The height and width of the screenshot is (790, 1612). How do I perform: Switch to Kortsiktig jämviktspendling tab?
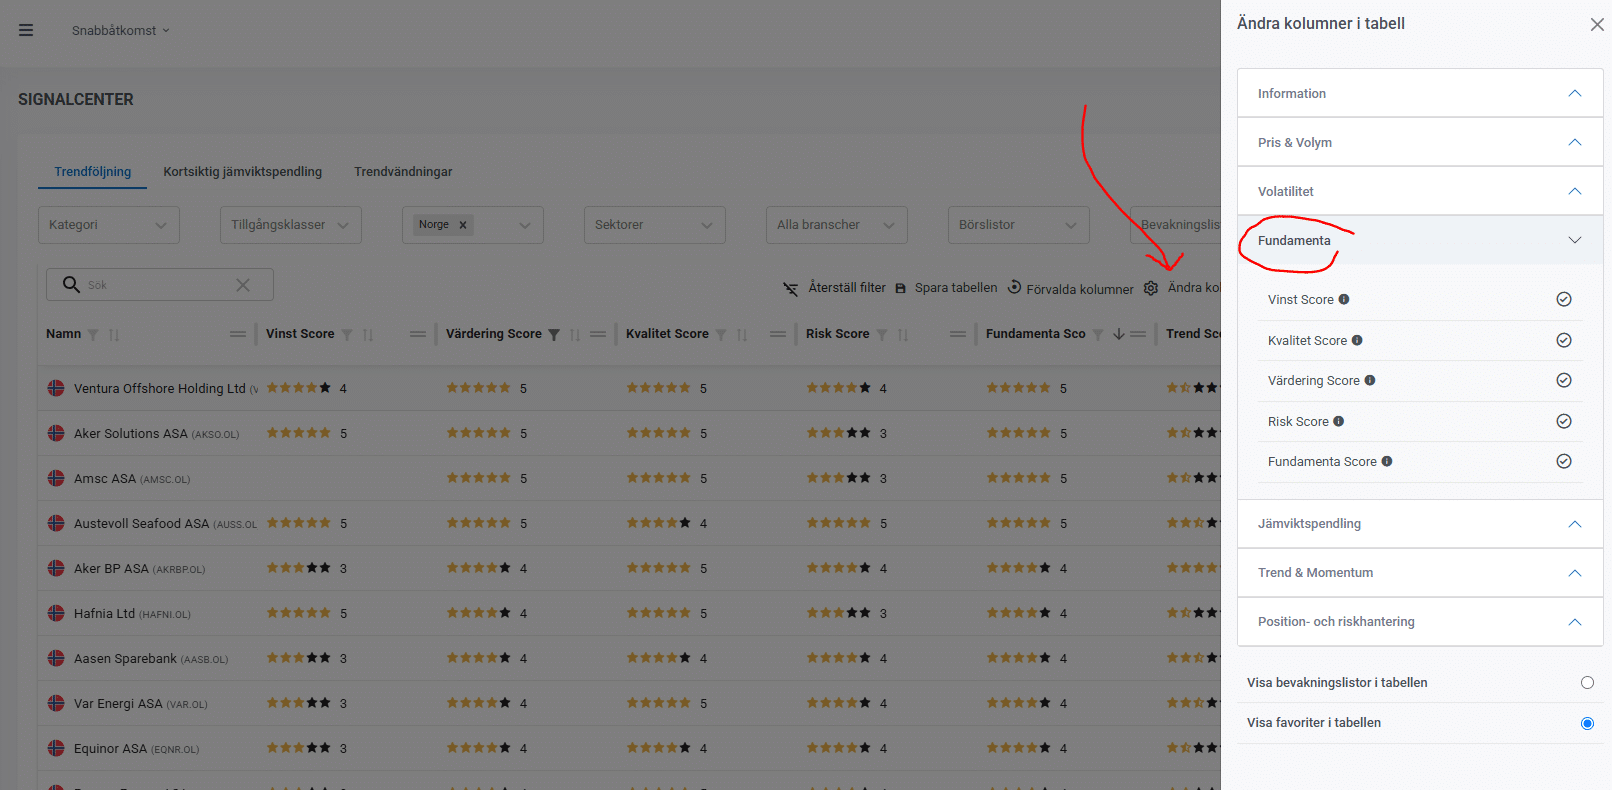242,172
